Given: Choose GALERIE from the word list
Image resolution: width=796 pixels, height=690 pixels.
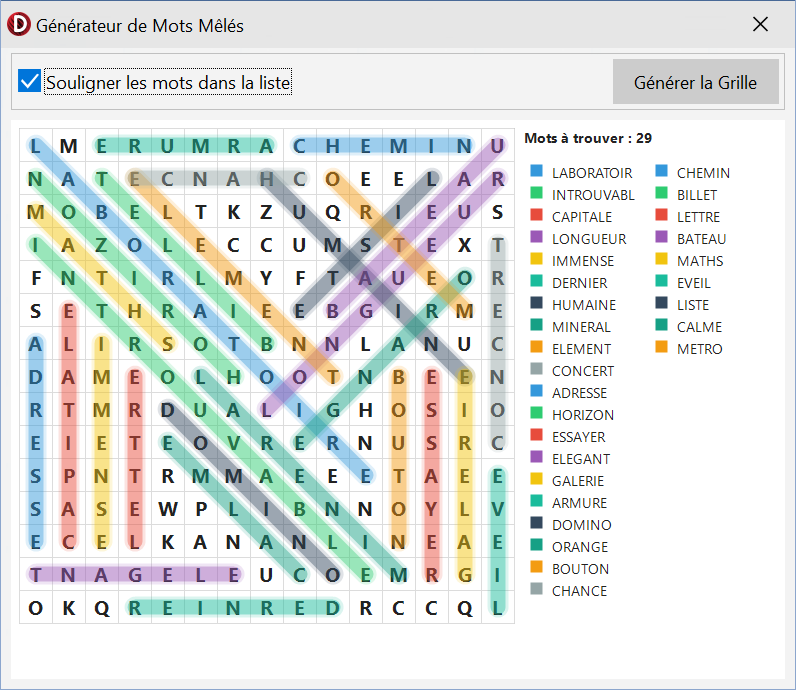Looking at the screenshot, I should tap(579, 481).
